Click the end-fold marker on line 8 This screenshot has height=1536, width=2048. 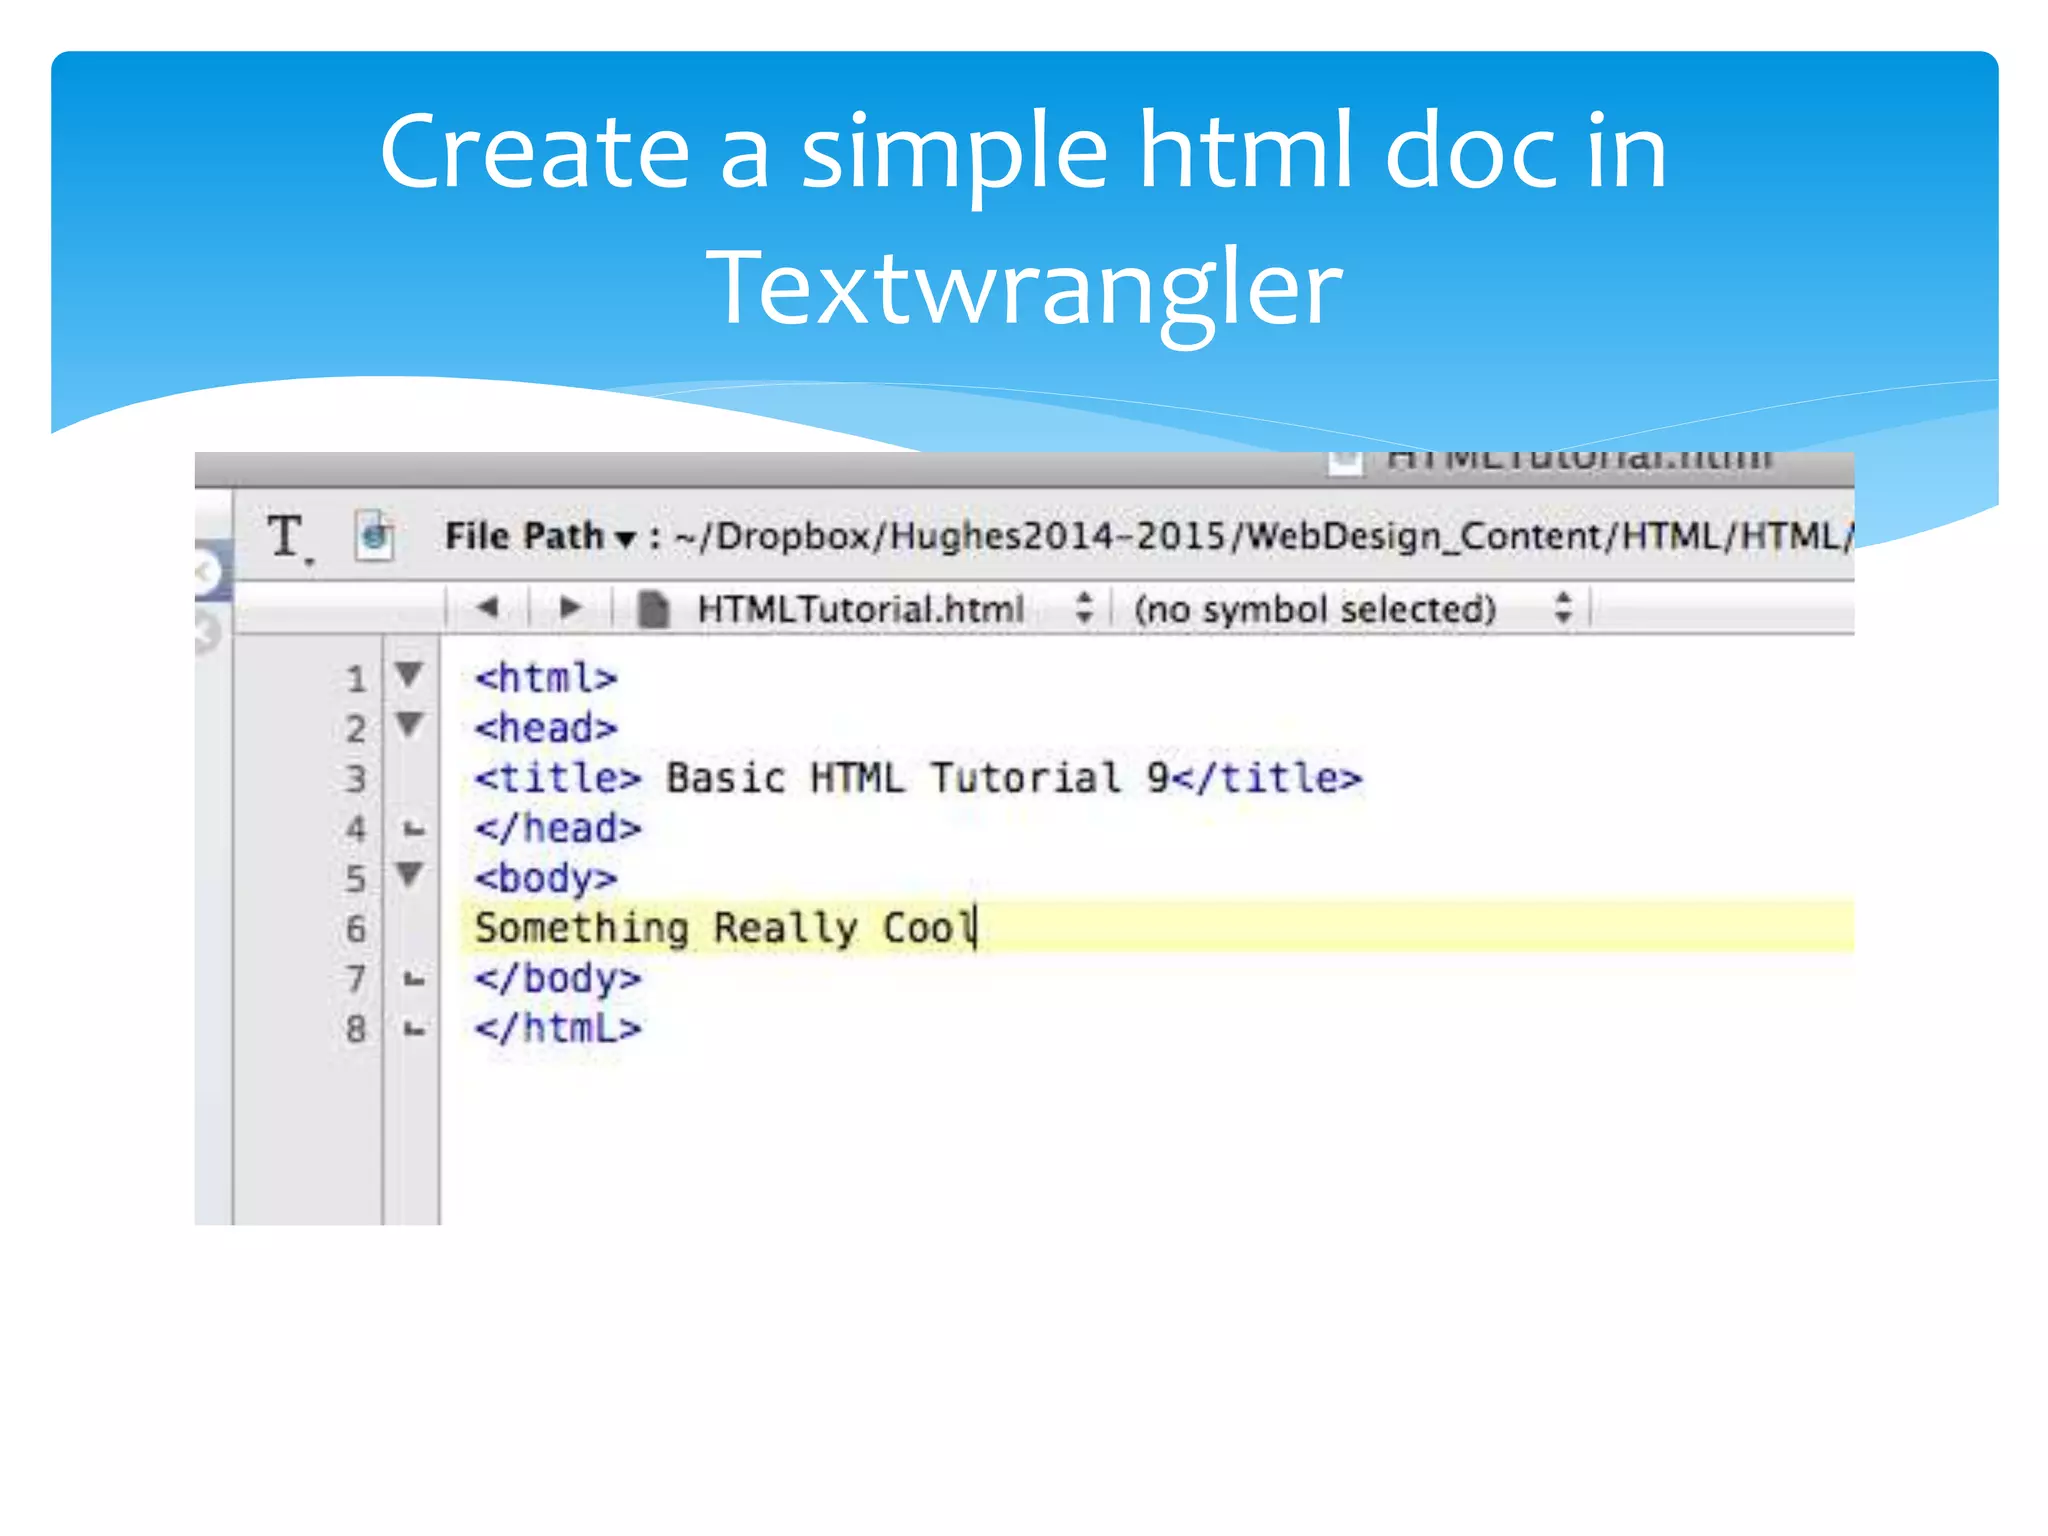(414, 1029)
